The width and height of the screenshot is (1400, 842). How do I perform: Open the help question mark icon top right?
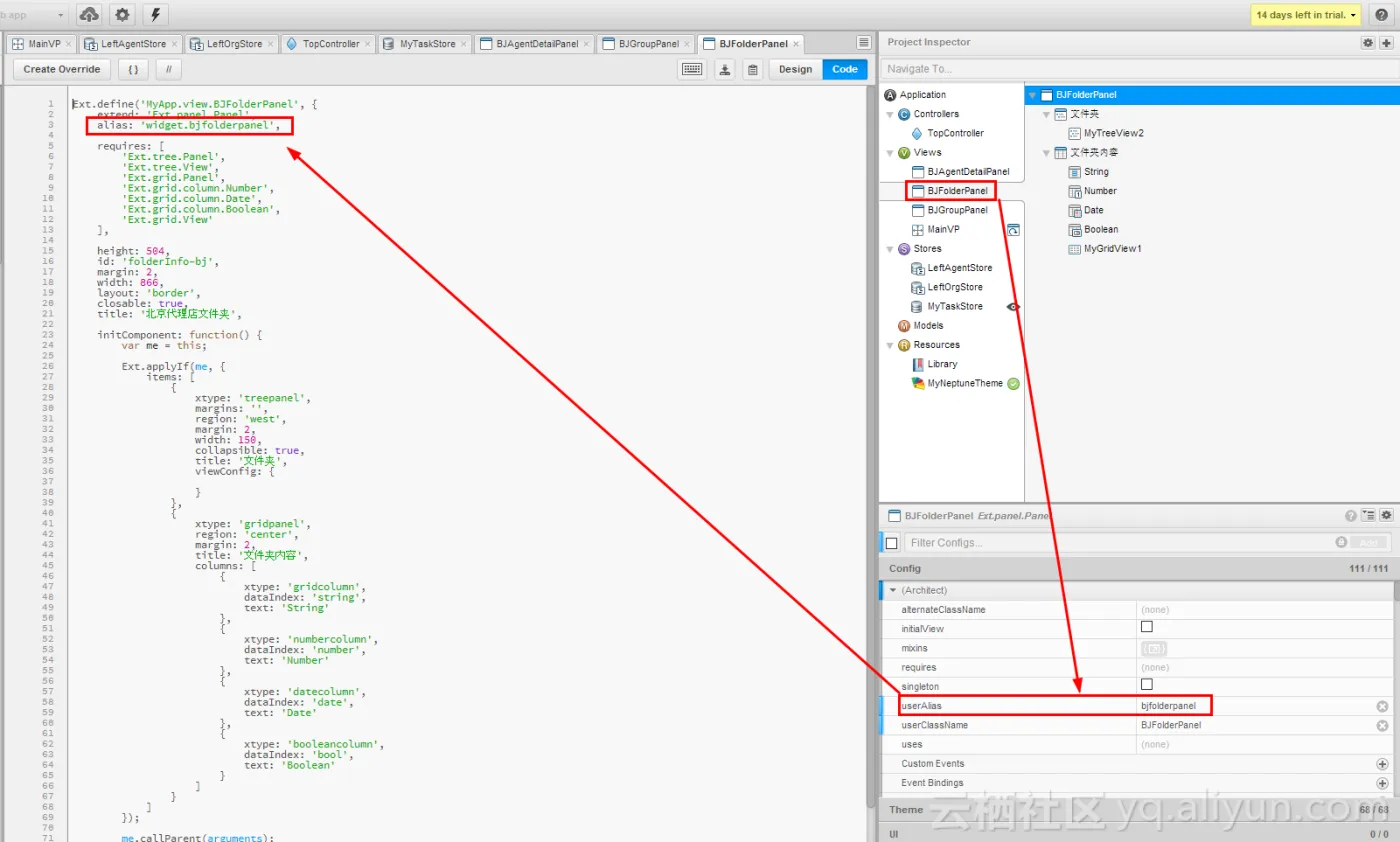(1381, 15)
